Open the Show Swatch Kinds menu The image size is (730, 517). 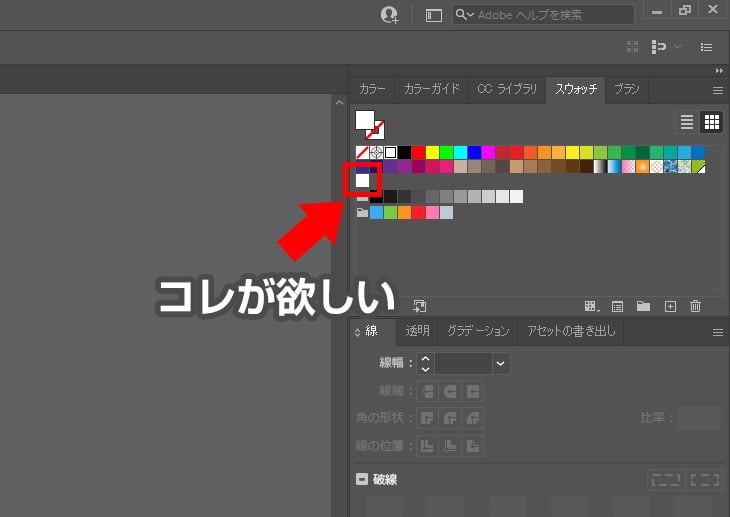[592, 306]
